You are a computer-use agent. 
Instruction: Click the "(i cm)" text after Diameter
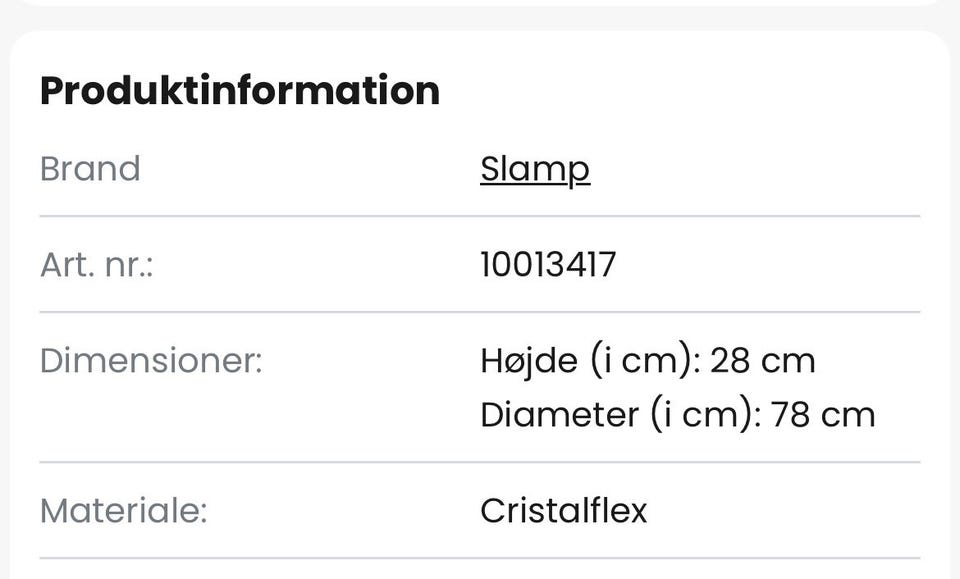pos(704,414)
